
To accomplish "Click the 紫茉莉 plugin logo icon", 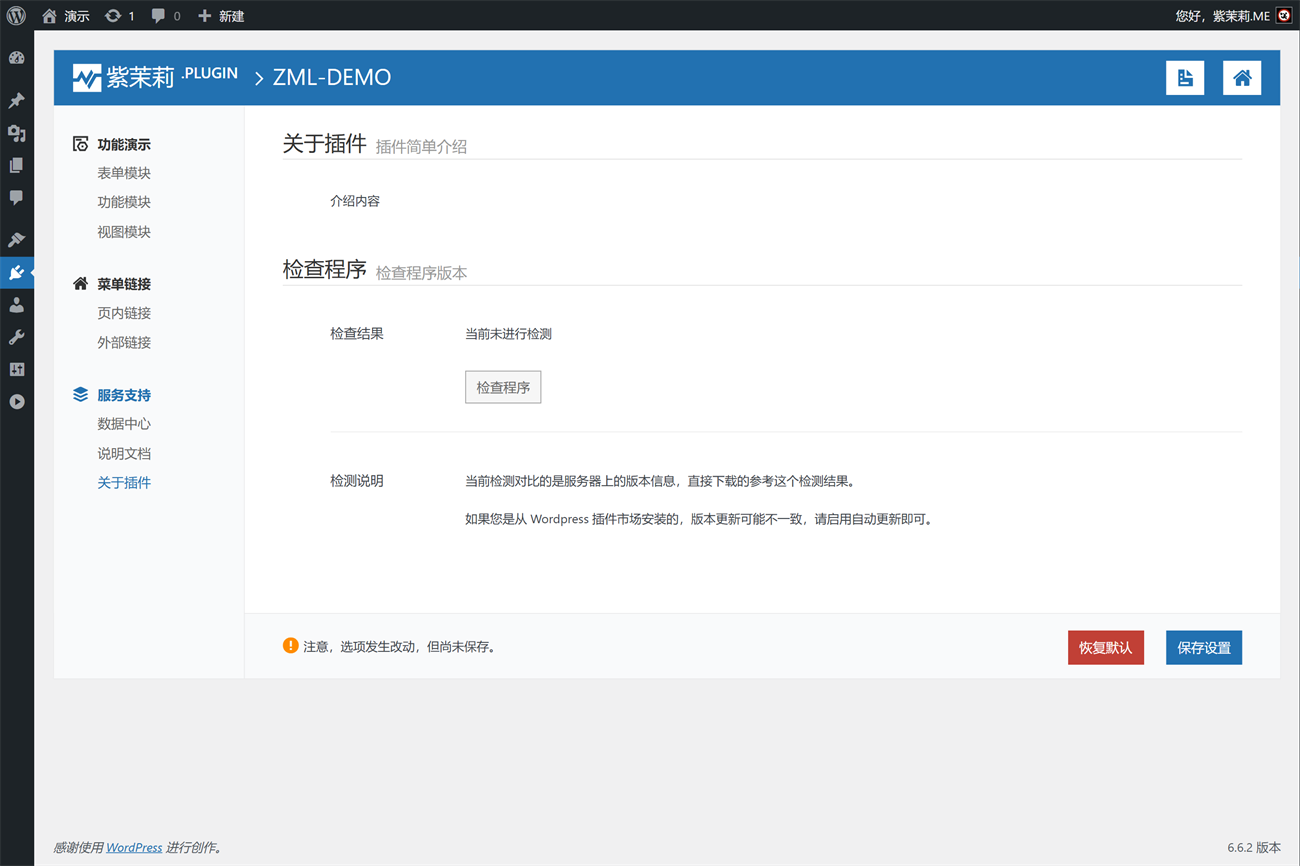I will (x=87, y=78).
